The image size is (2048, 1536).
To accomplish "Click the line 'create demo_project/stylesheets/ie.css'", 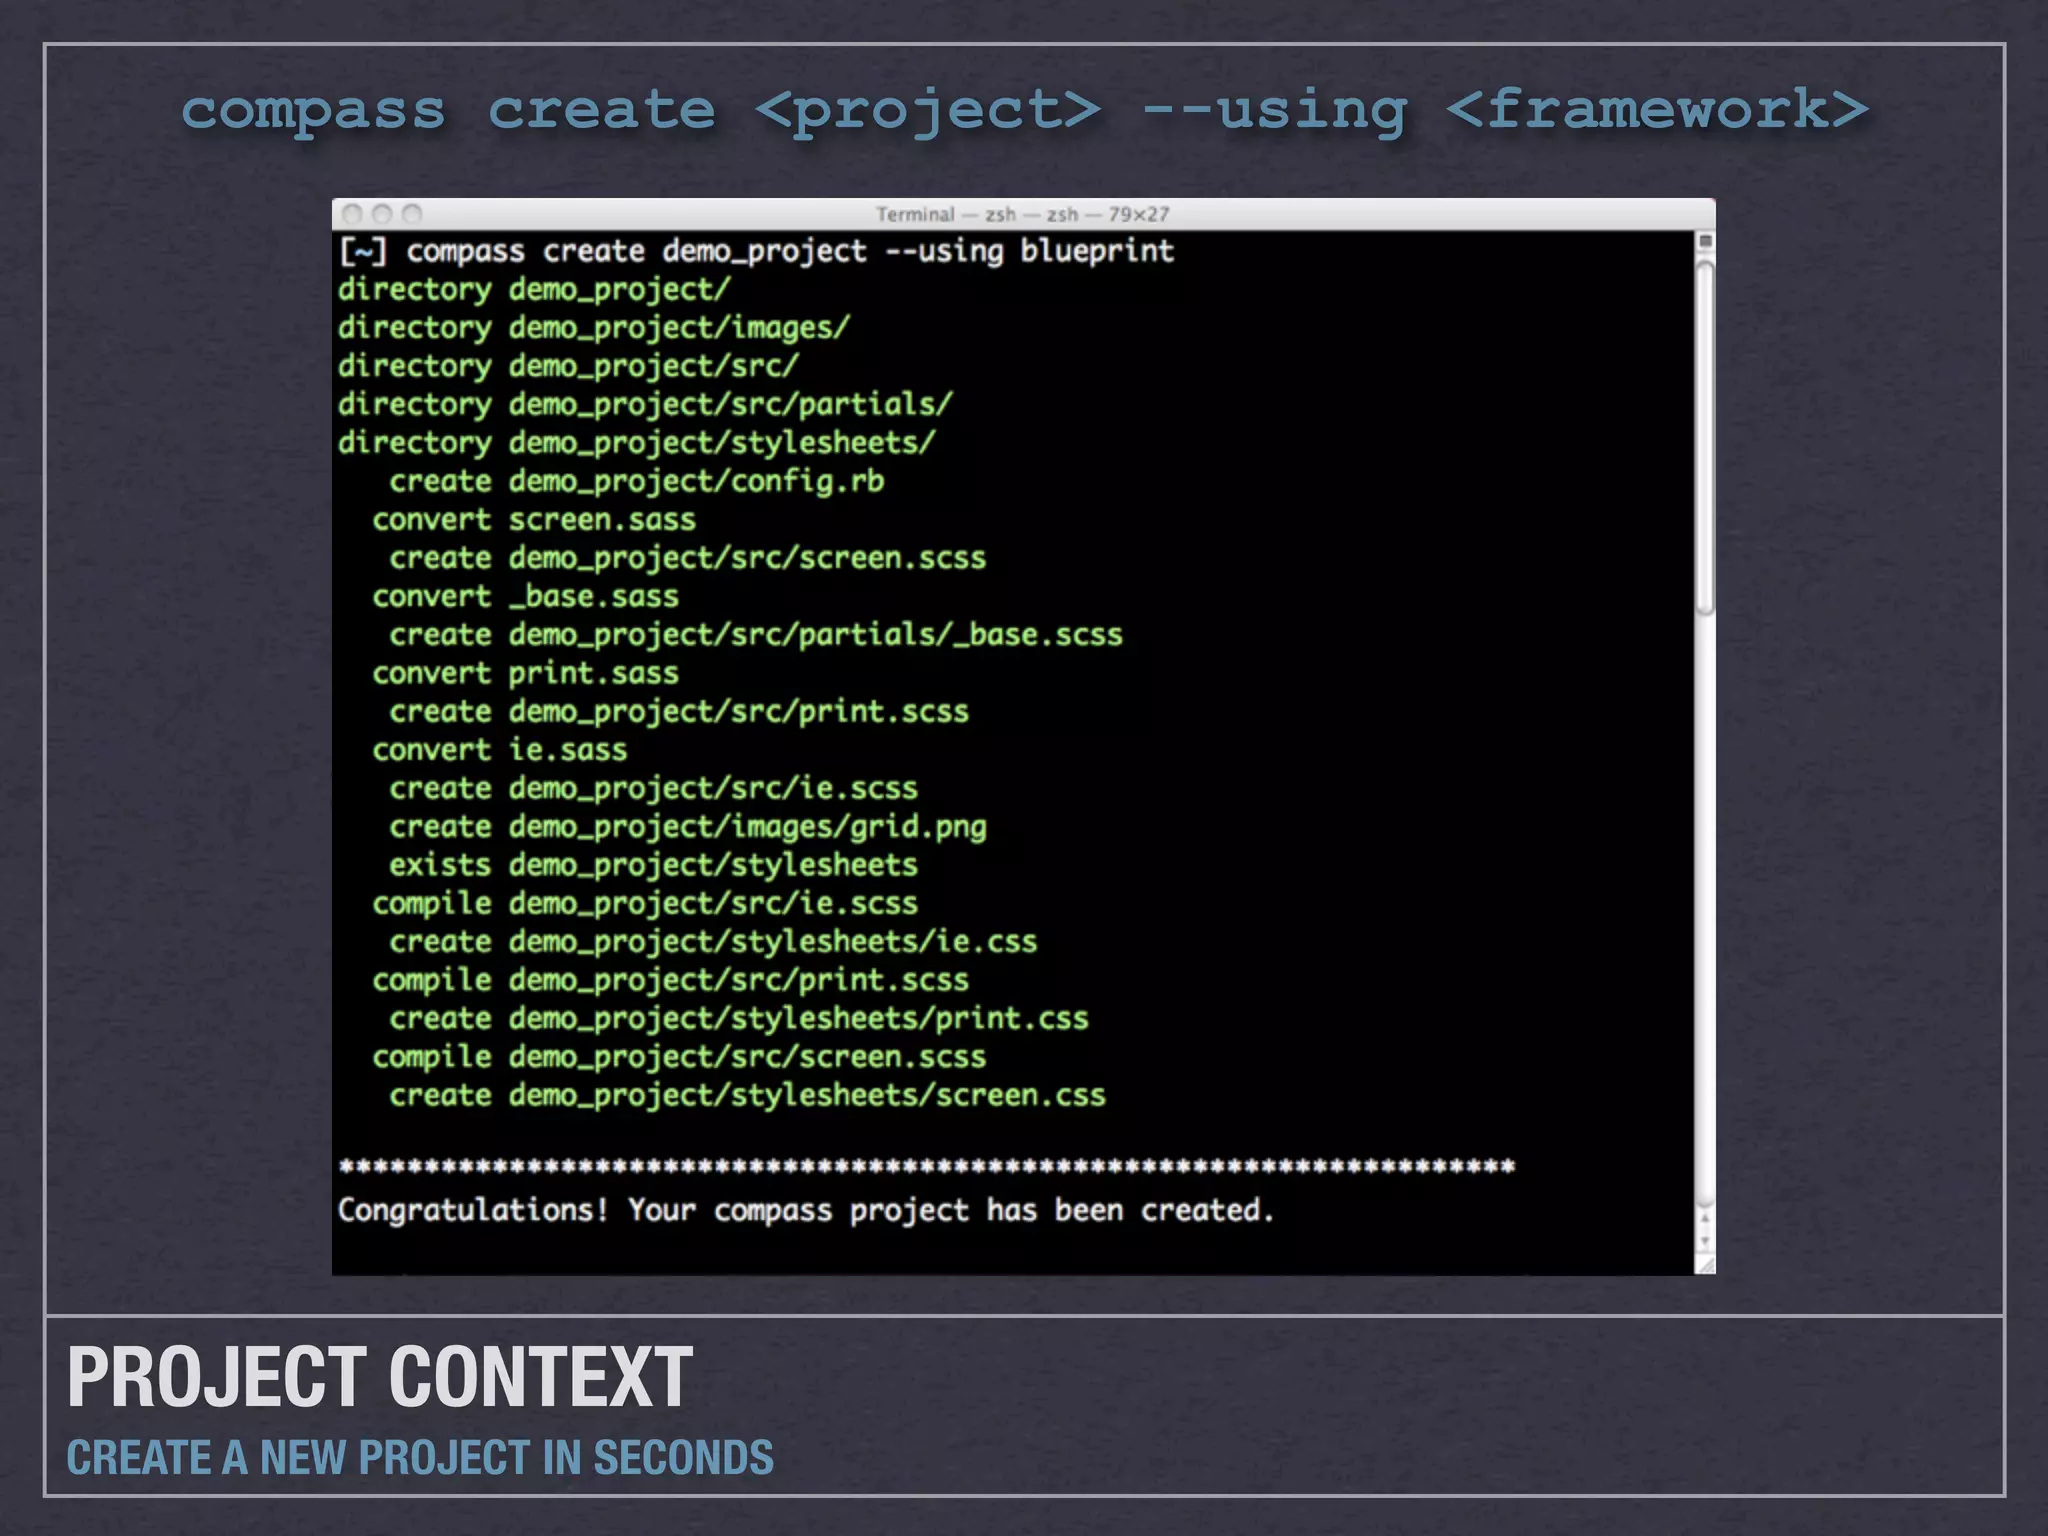I will (713, 942).
